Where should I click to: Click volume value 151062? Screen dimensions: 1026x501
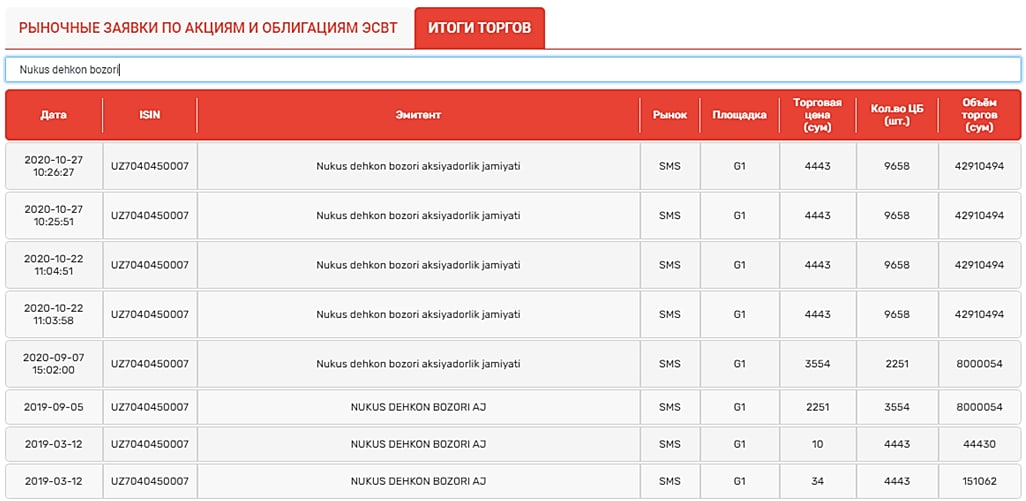coord(980,481)
